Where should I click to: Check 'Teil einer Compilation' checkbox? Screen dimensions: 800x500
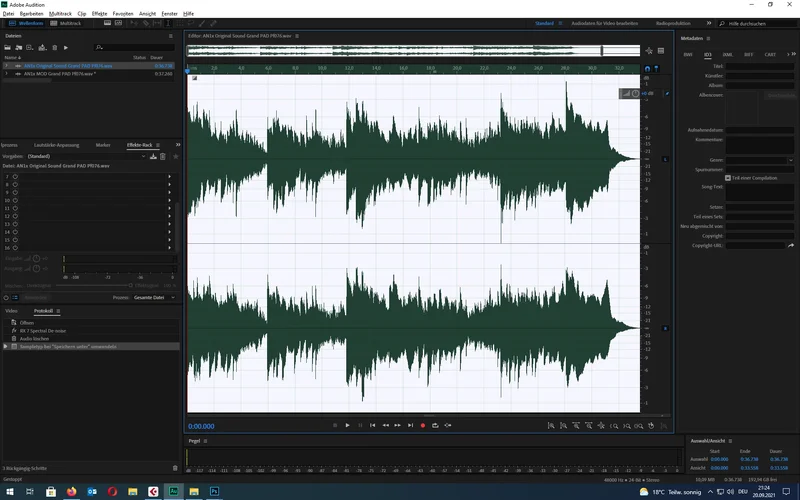(729, 177)
